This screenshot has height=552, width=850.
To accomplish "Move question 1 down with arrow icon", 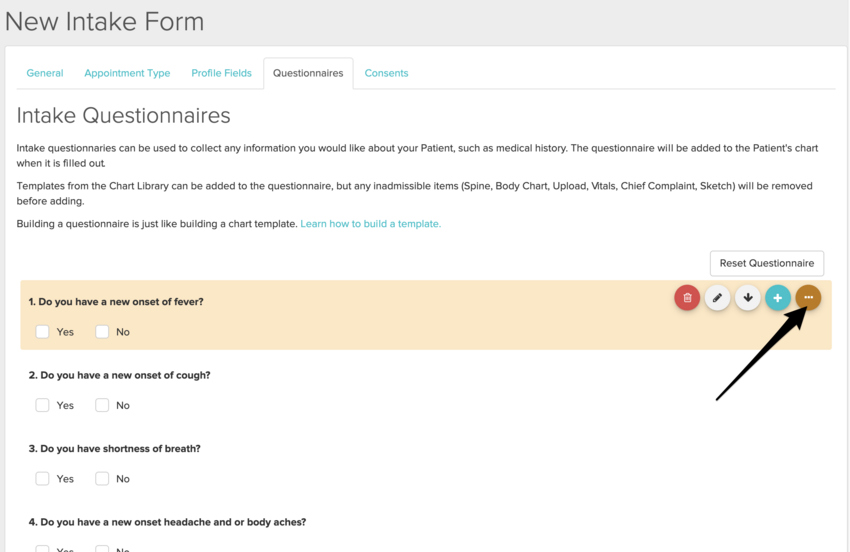I will click(x=748, y=297).
